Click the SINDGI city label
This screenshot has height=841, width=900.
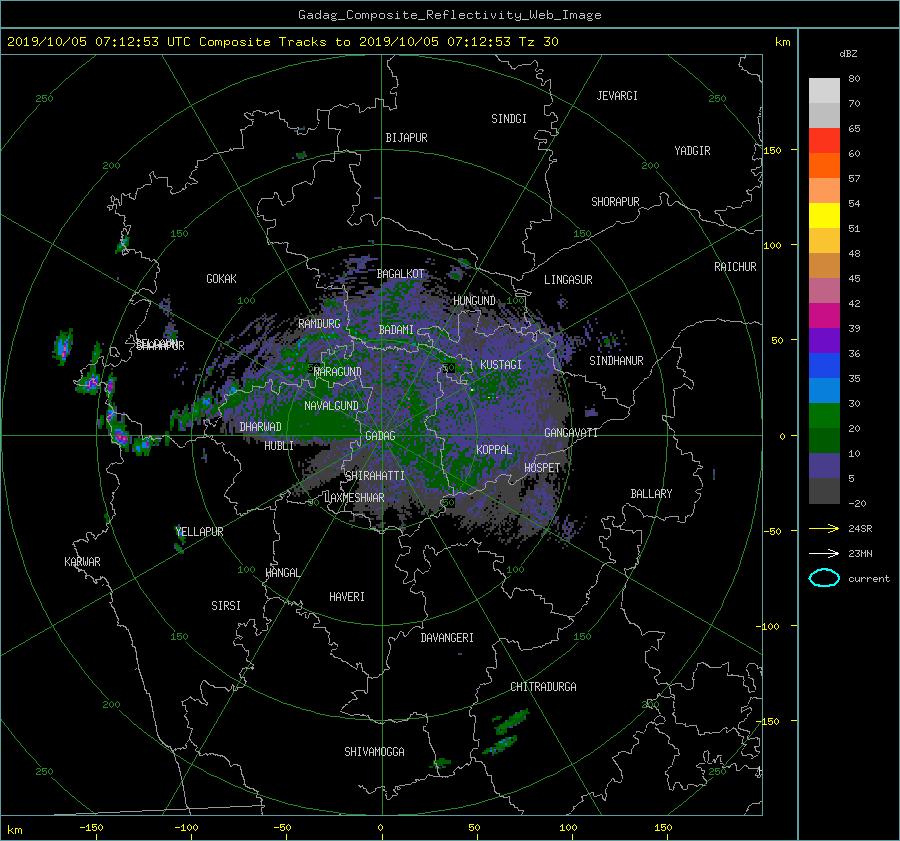point(509,119)
